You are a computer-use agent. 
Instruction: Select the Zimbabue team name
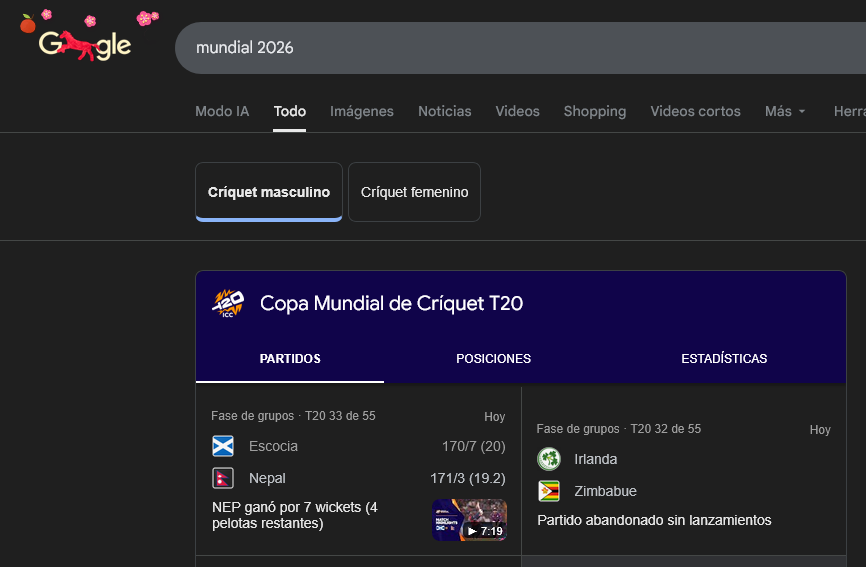605,491
